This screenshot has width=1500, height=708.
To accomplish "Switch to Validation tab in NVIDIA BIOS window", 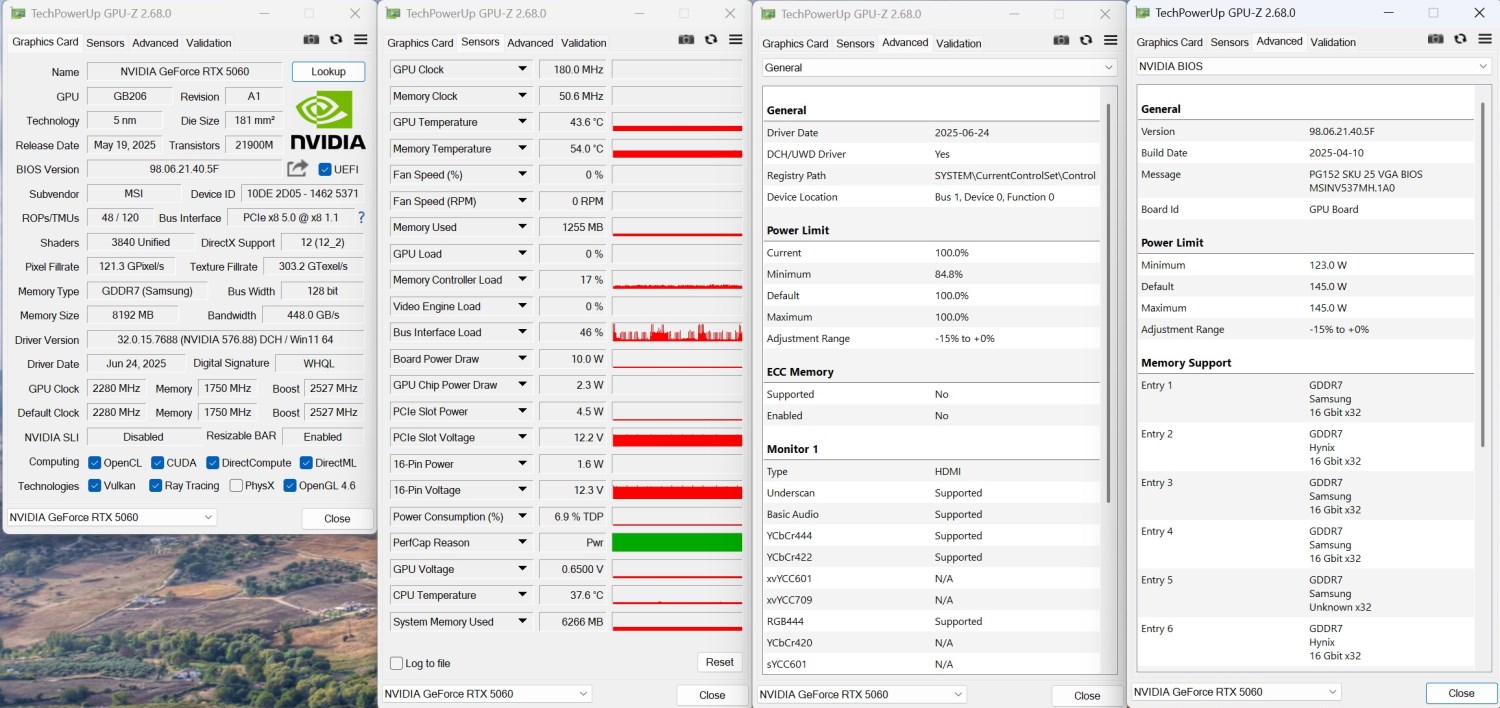I will (1333, 42).
